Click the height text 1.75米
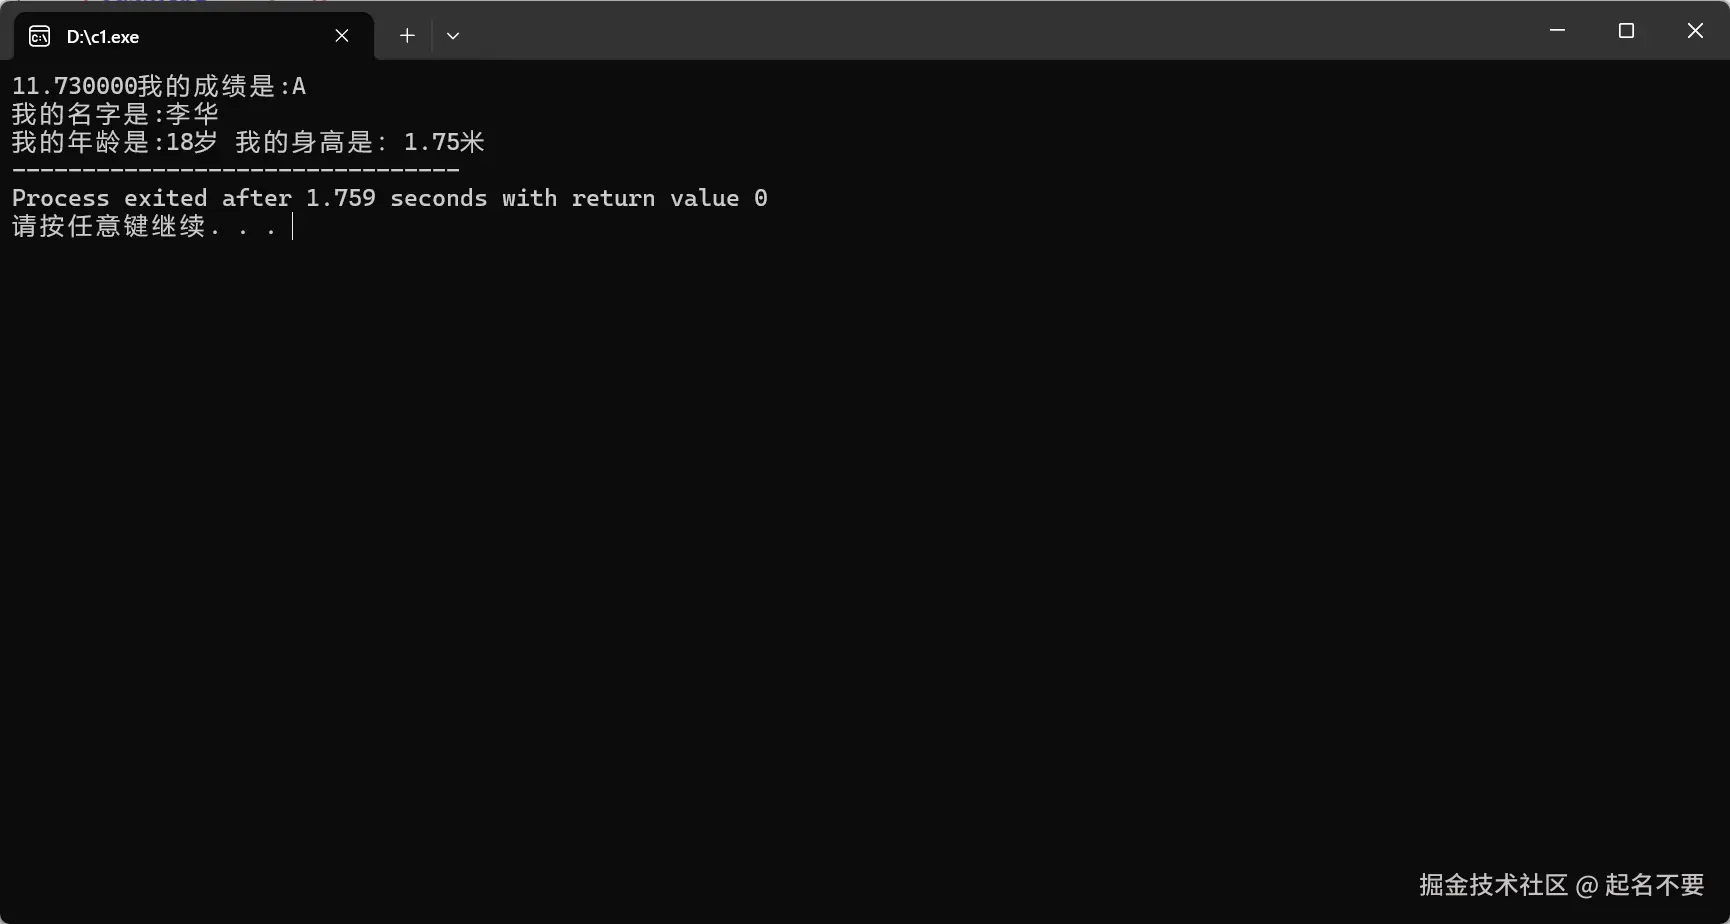The width and height of the screenshot is (1730, 924). click(x=444, y=142)
